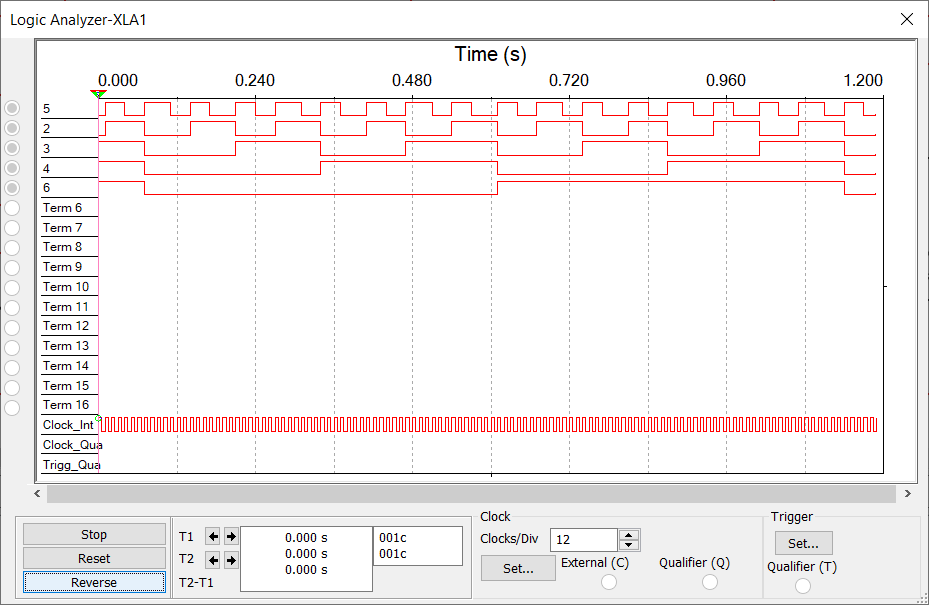
Task: Click the T2-T1 label
Action: click(x=196, y=582)
